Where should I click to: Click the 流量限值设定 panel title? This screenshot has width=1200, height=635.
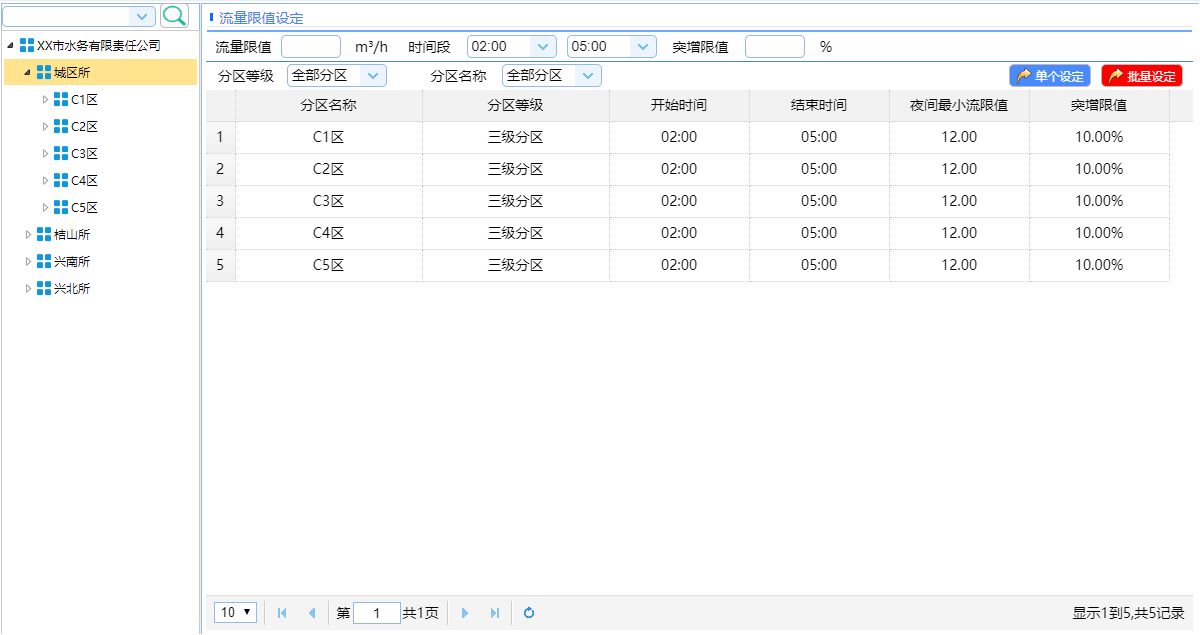coord(261,18)
